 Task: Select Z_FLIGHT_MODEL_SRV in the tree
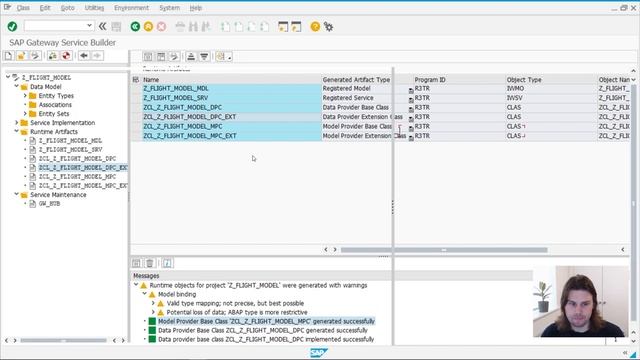70,149
